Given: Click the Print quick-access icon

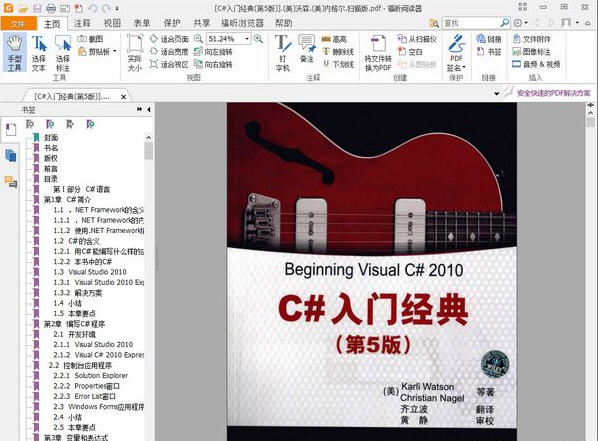Looking at the screenshot, I should (x=51, y=8).
